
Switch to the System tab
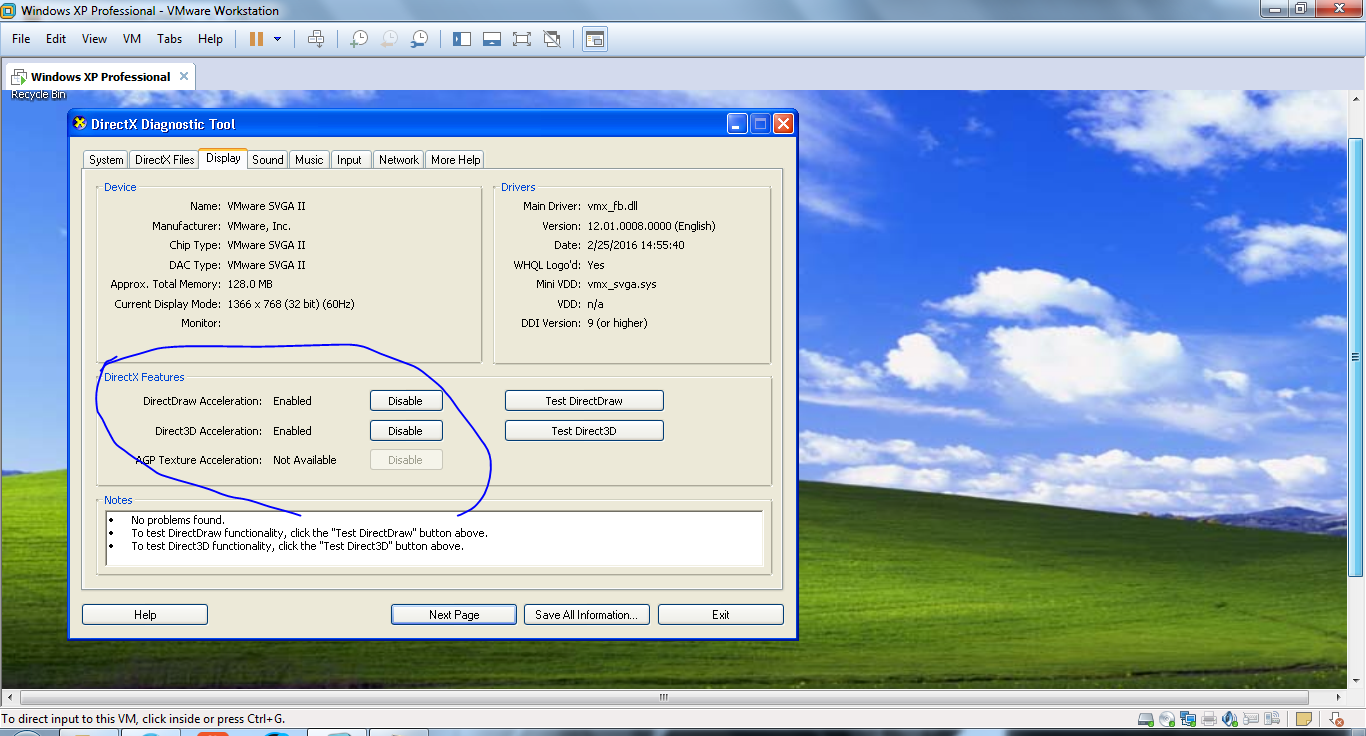click(106, 160)
